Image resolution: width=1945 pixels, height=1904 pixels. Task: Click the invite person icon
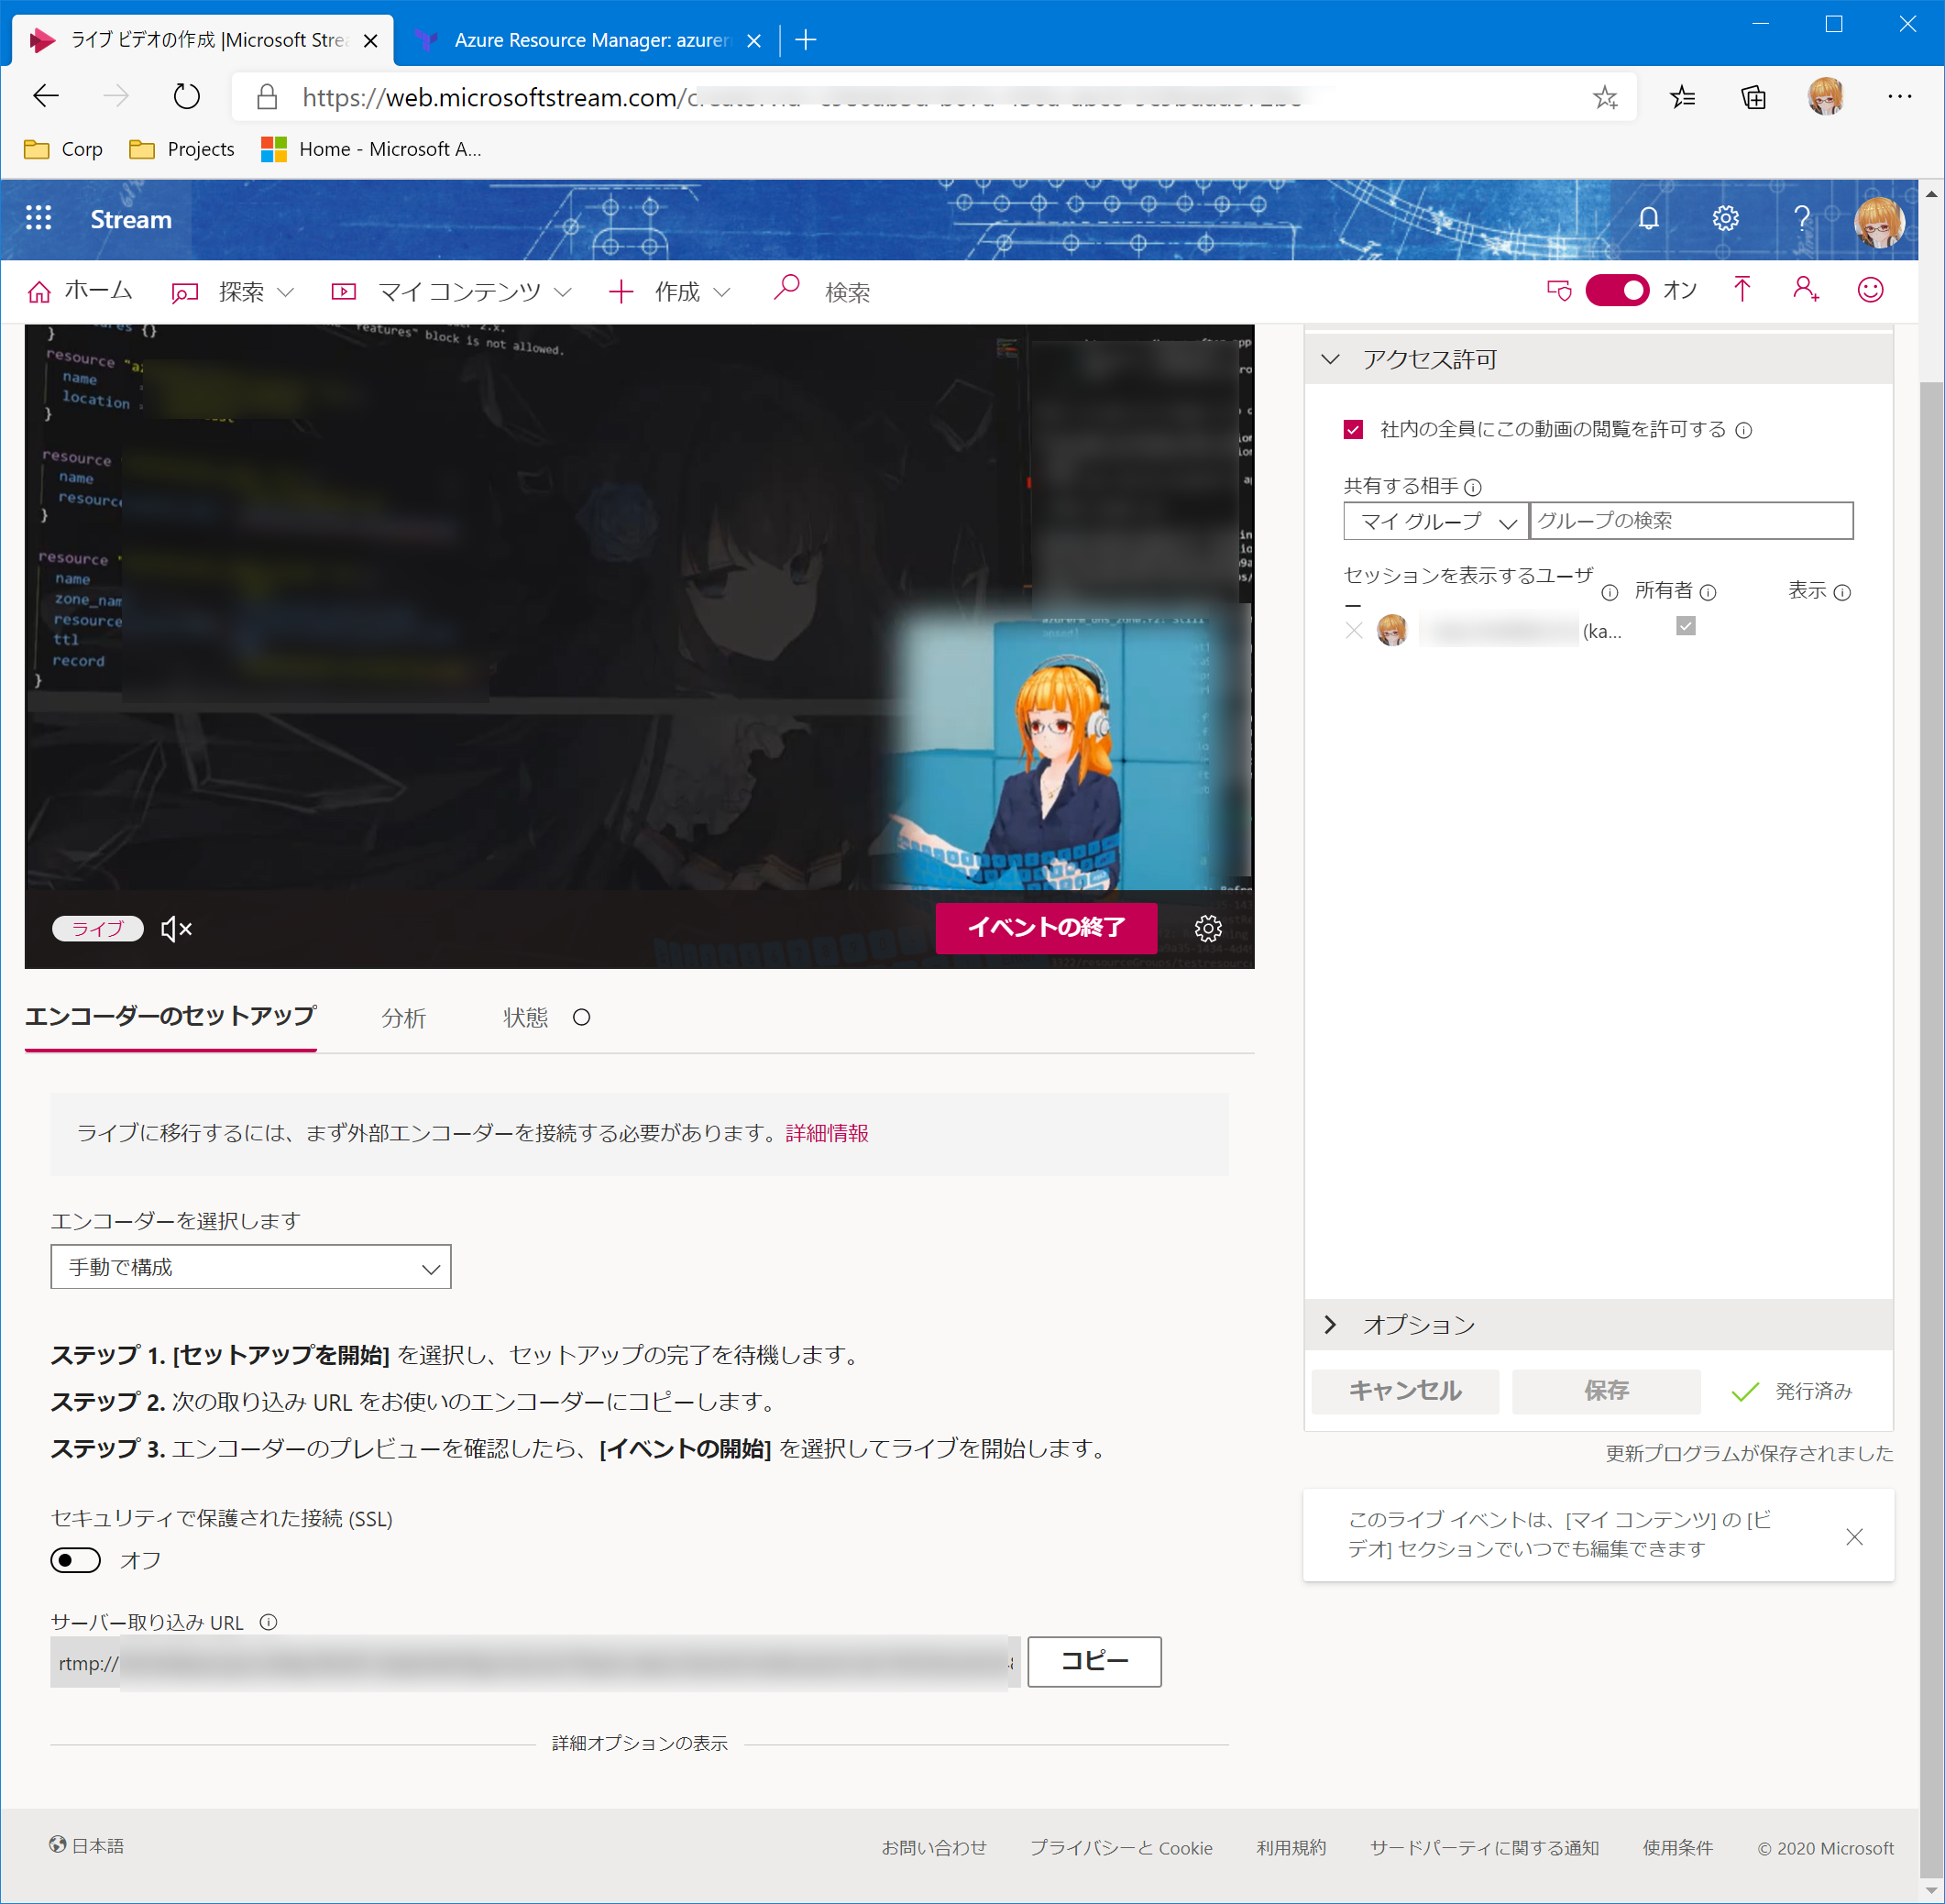[1805, 290]
